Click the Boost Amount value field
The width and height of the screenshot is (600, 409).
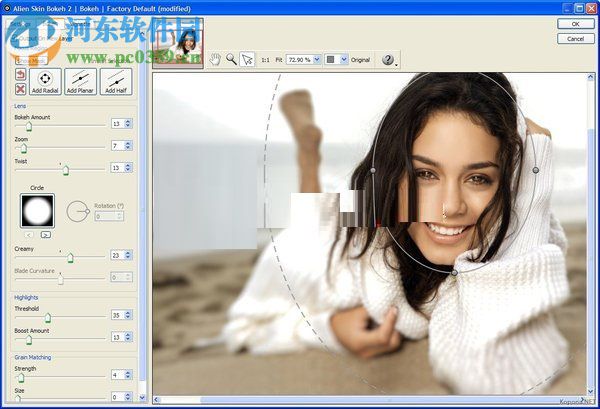pyautogui.click(x=117, y=337)
